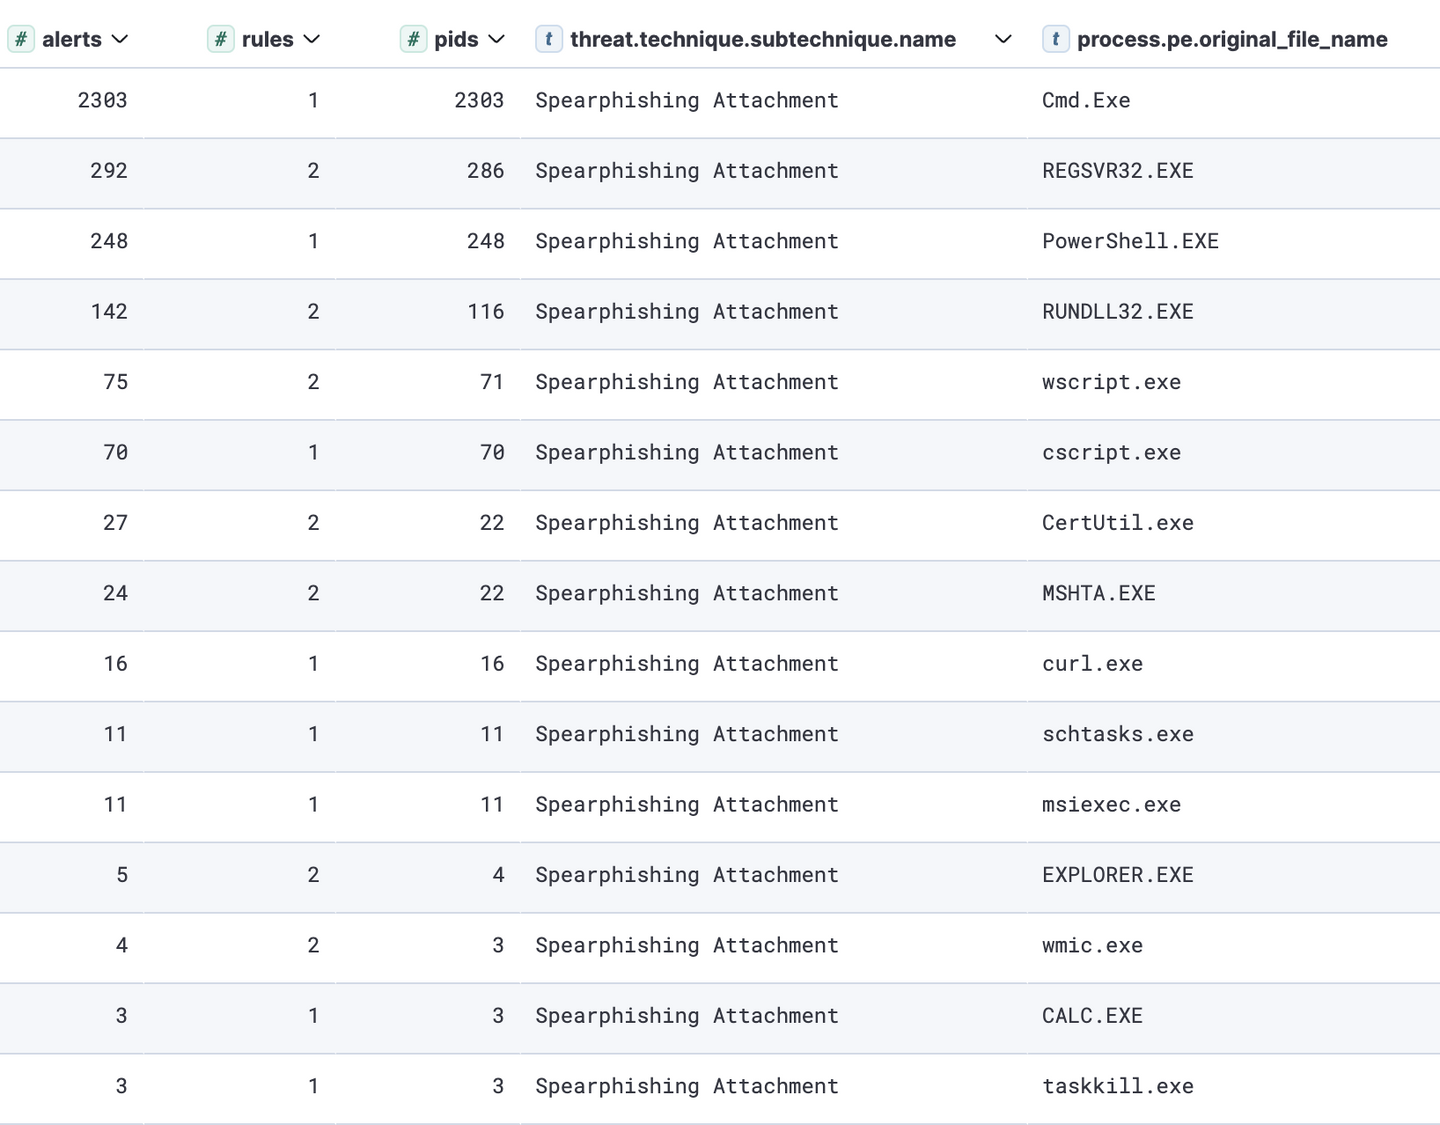Screen dimensions: 1440x1125
Task: Expand the rules column options chevron
Action: [312, 39]
